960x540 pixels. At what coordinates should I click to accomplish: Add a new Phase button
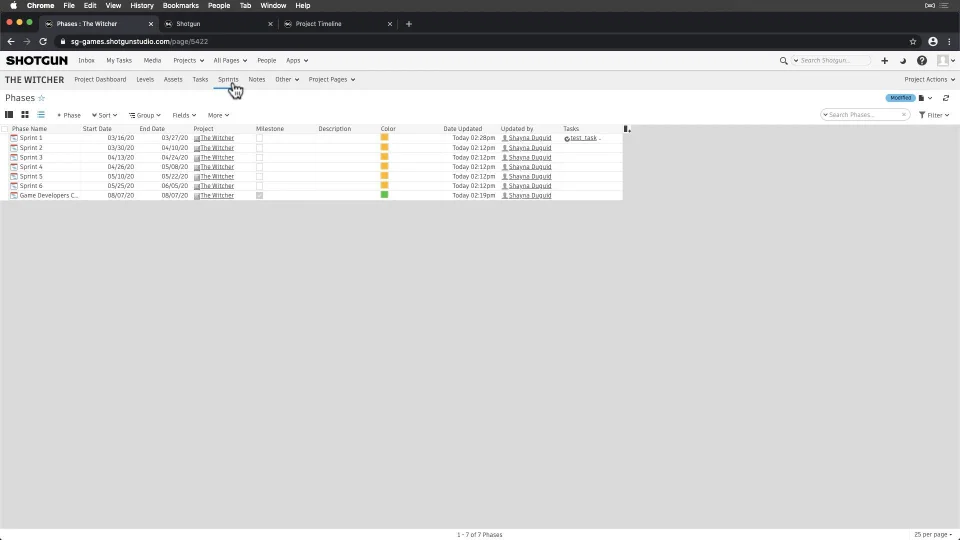(69, 115)
